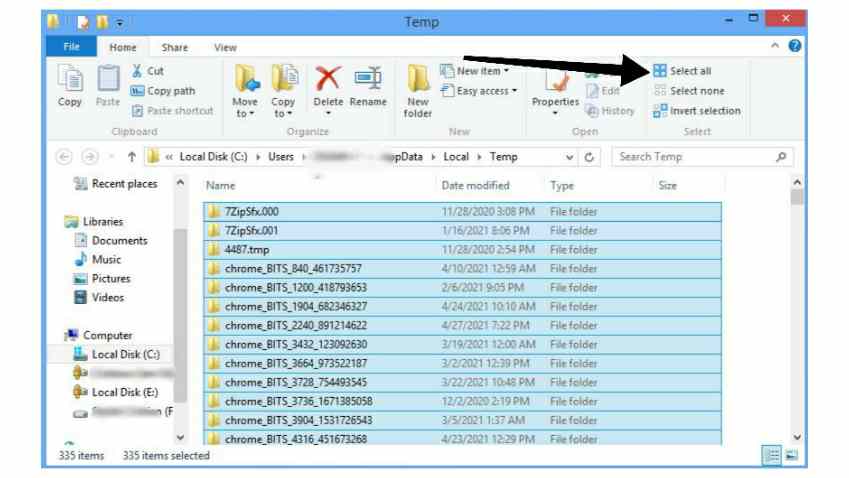849x478 pixels.
Task: Sort files by Date modified column
Action: coord(475,186)
